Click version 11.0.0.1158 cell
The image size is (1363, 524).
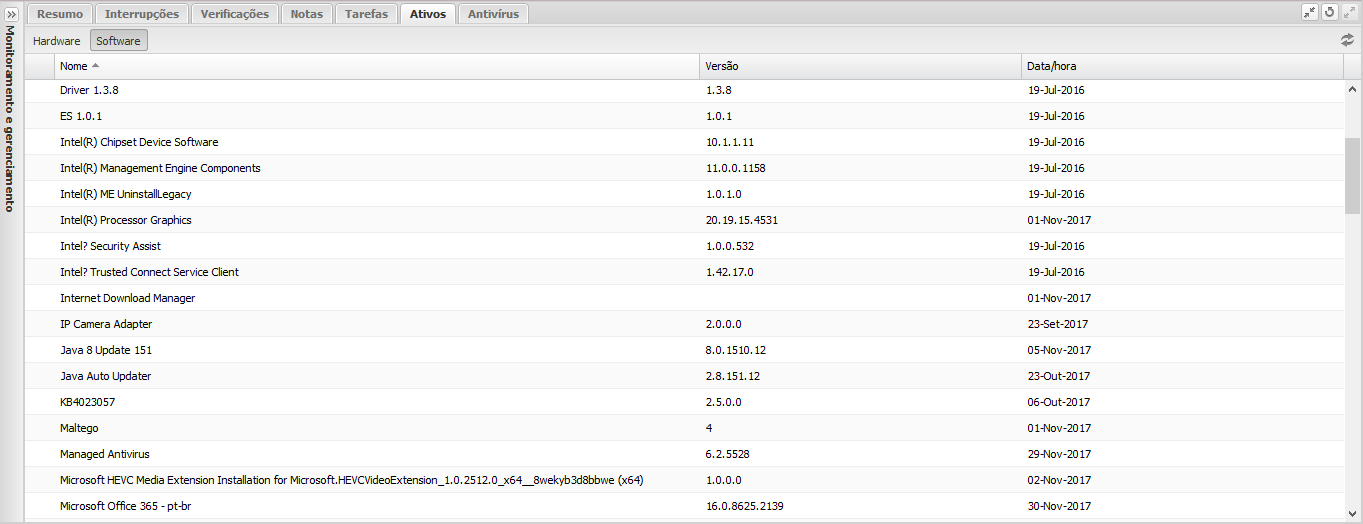tap(736, 168)
